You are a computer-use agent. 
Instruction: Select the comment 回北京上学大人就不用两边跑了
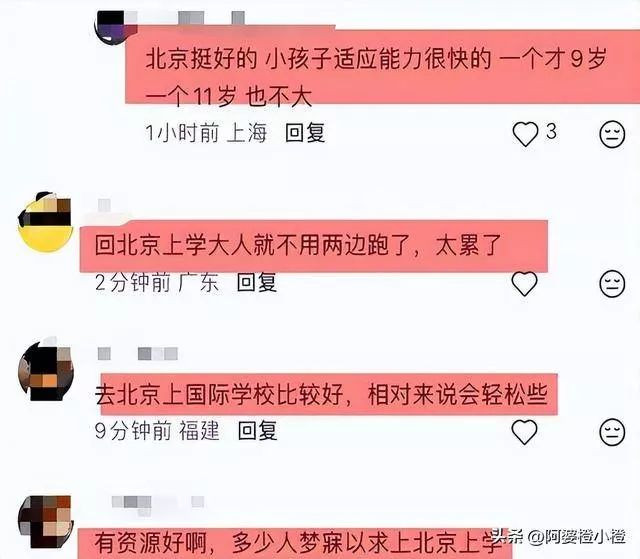tap(298, 246)
